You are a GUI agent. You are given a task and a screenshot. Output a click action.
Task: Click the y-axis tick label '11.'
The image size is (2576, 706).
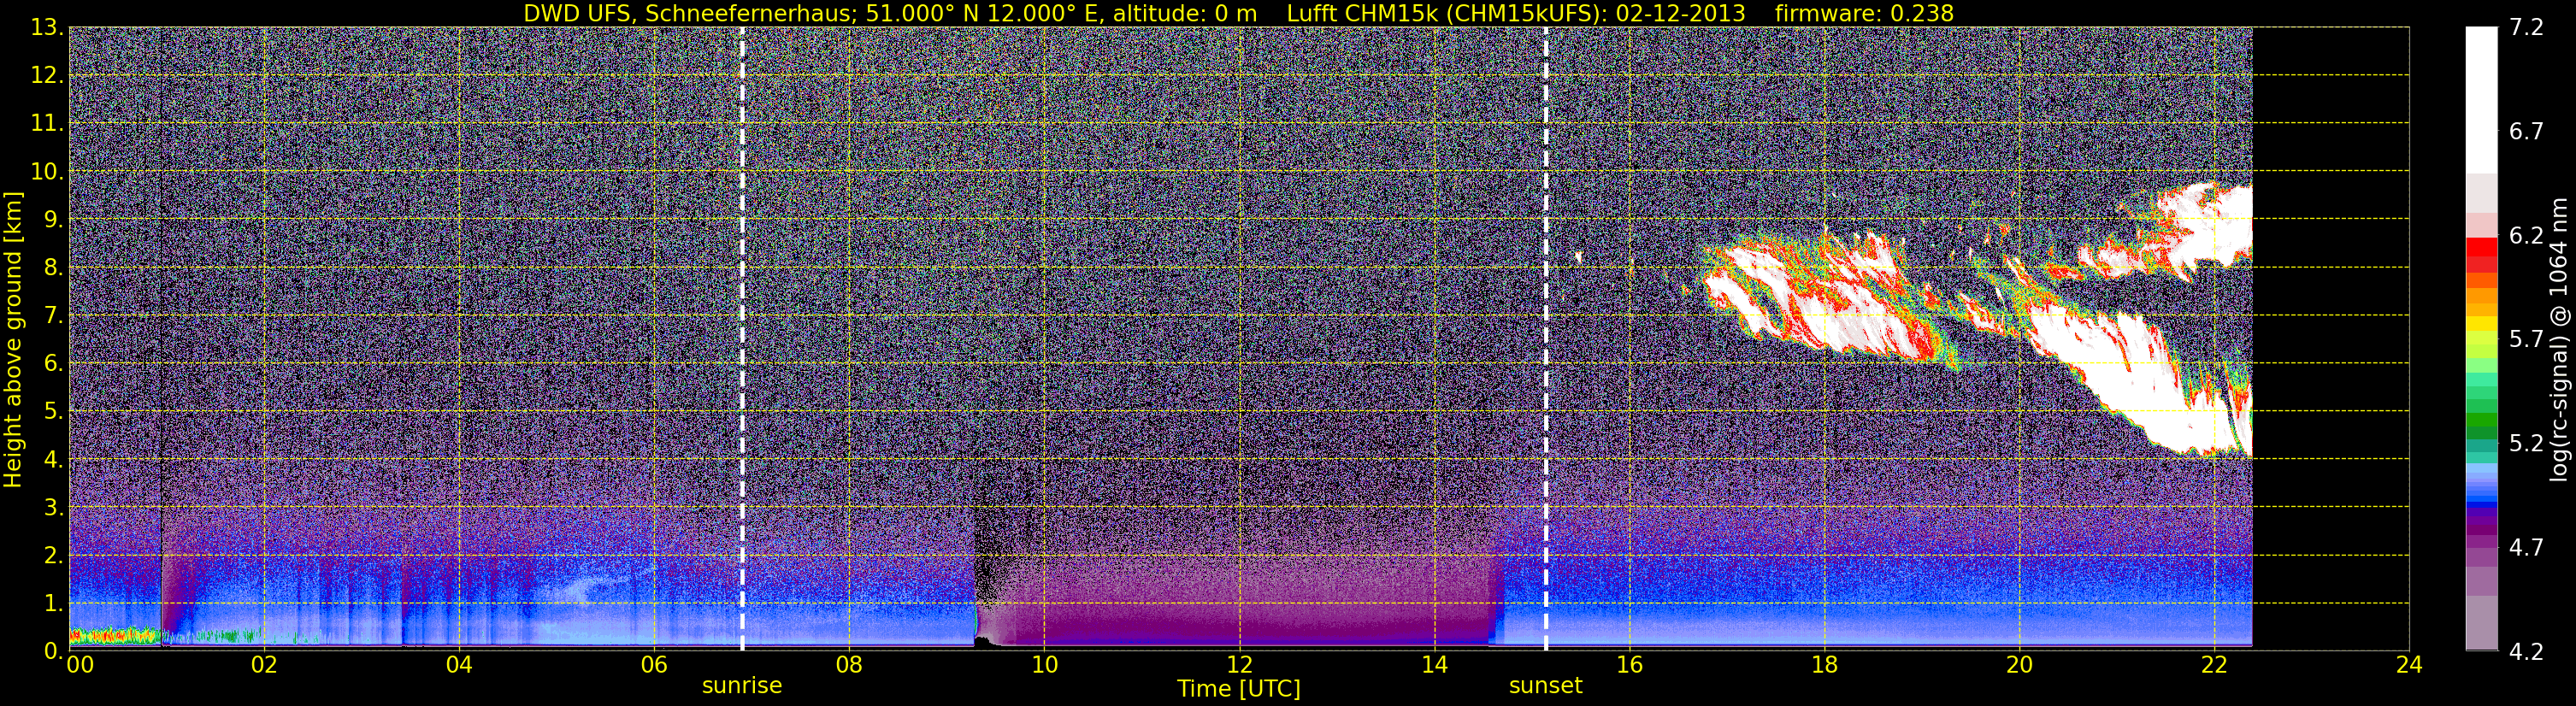(47, 124)
